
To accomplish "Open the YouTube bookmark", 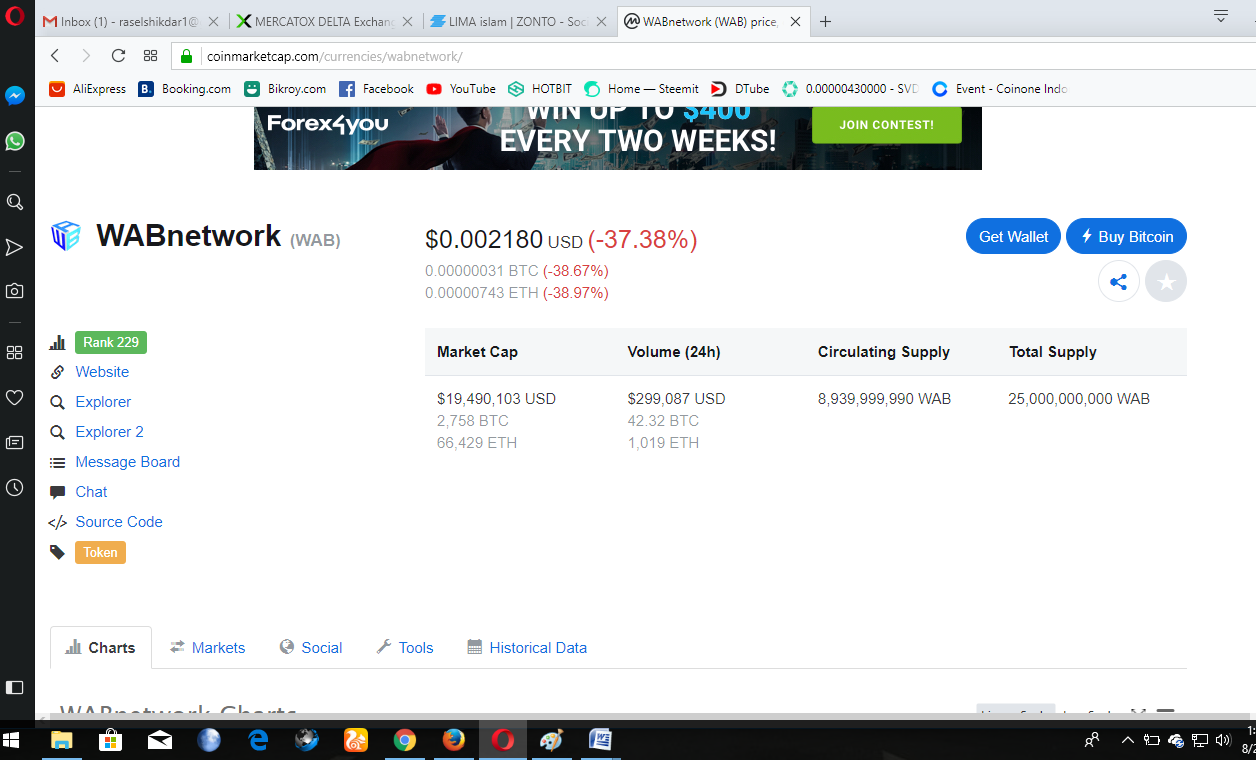I will tap(461, 89).
